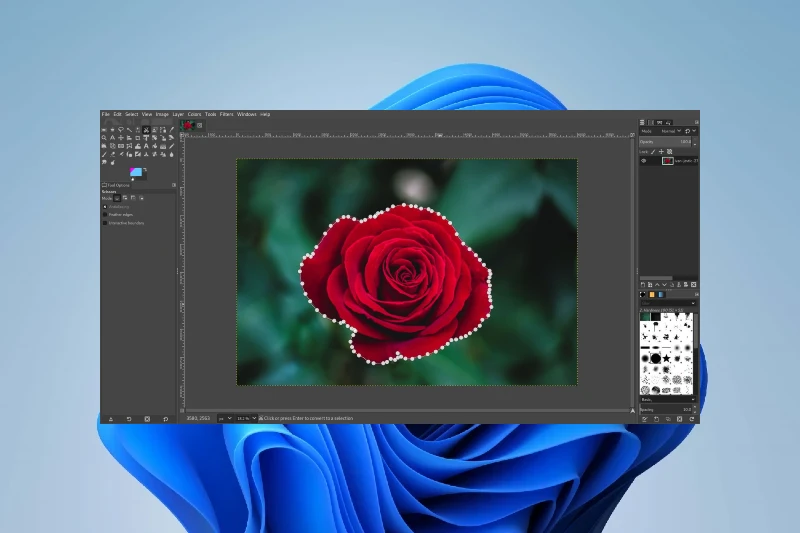Select the Rectangle Select tool
This screenshot has width=800, height=533.
[104, 130]
